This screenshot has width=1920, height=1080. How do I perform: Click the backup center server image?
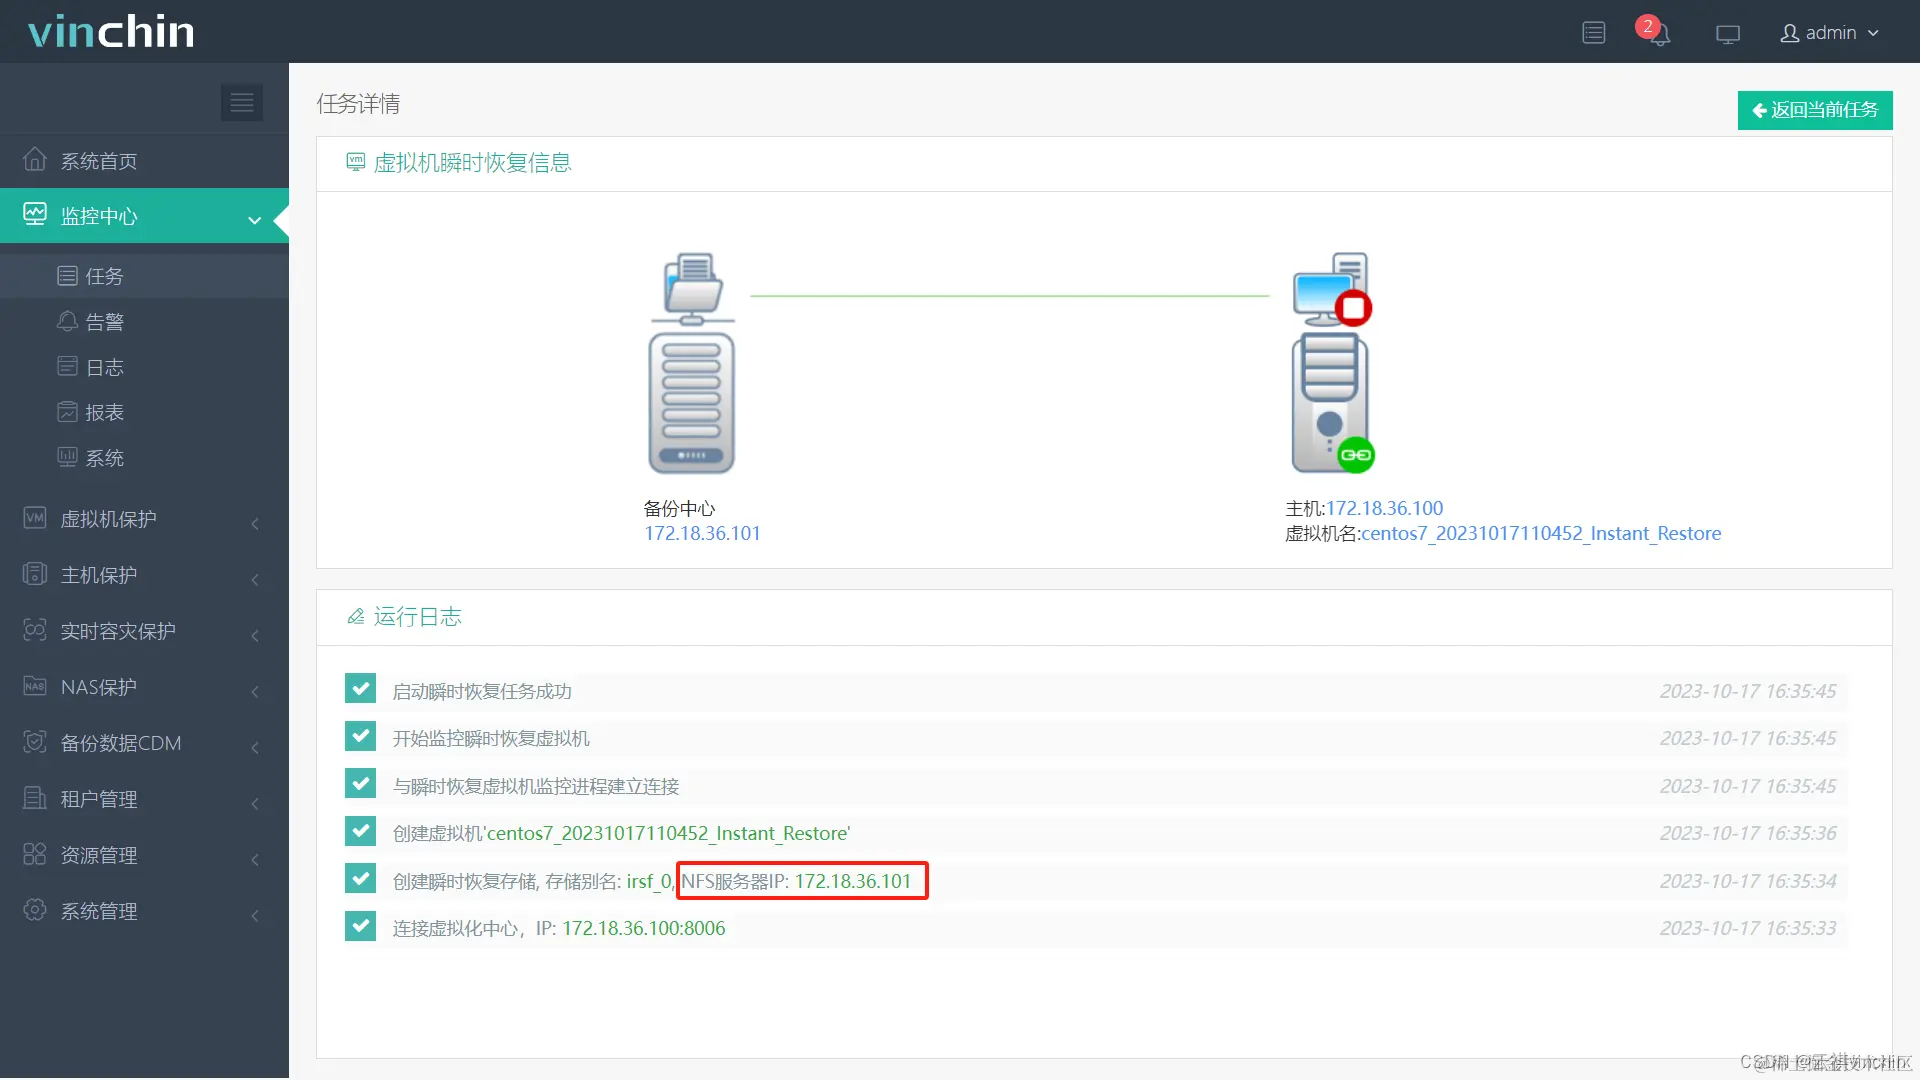tap(692, 363)
